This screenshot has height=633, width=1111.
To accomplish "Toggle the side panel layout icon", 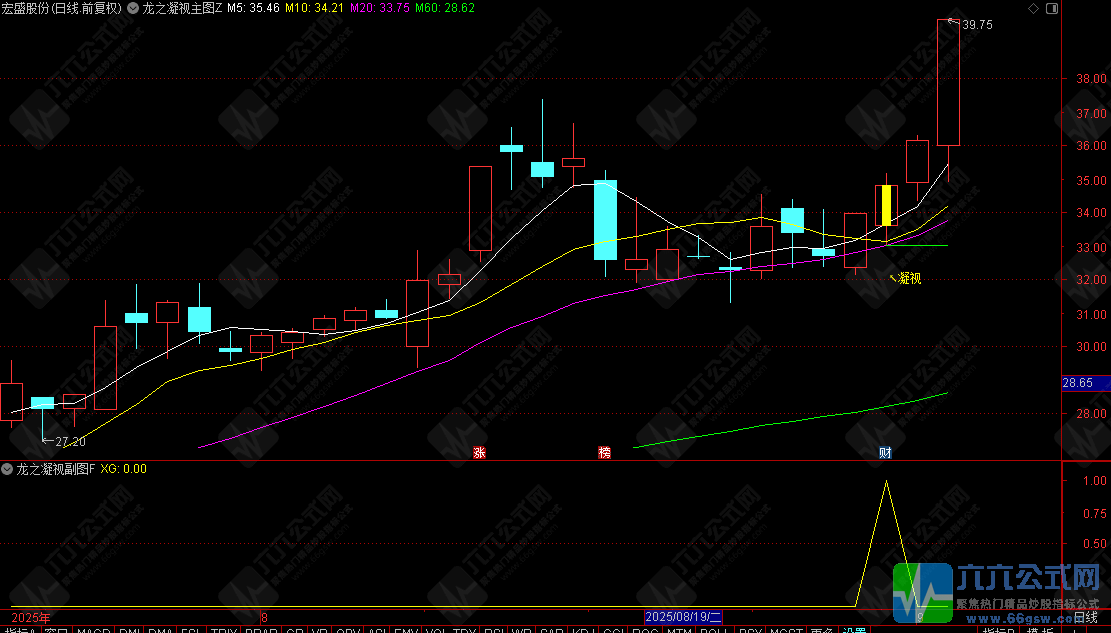I will (1051, 9).
